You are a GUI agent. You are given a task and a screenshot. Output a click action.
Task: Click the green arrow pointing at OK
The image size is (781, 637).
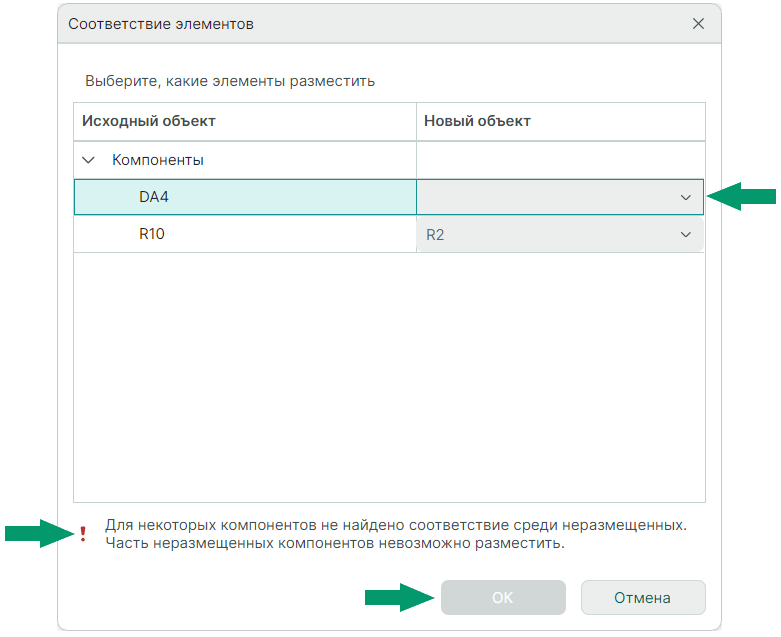[397, 598]
